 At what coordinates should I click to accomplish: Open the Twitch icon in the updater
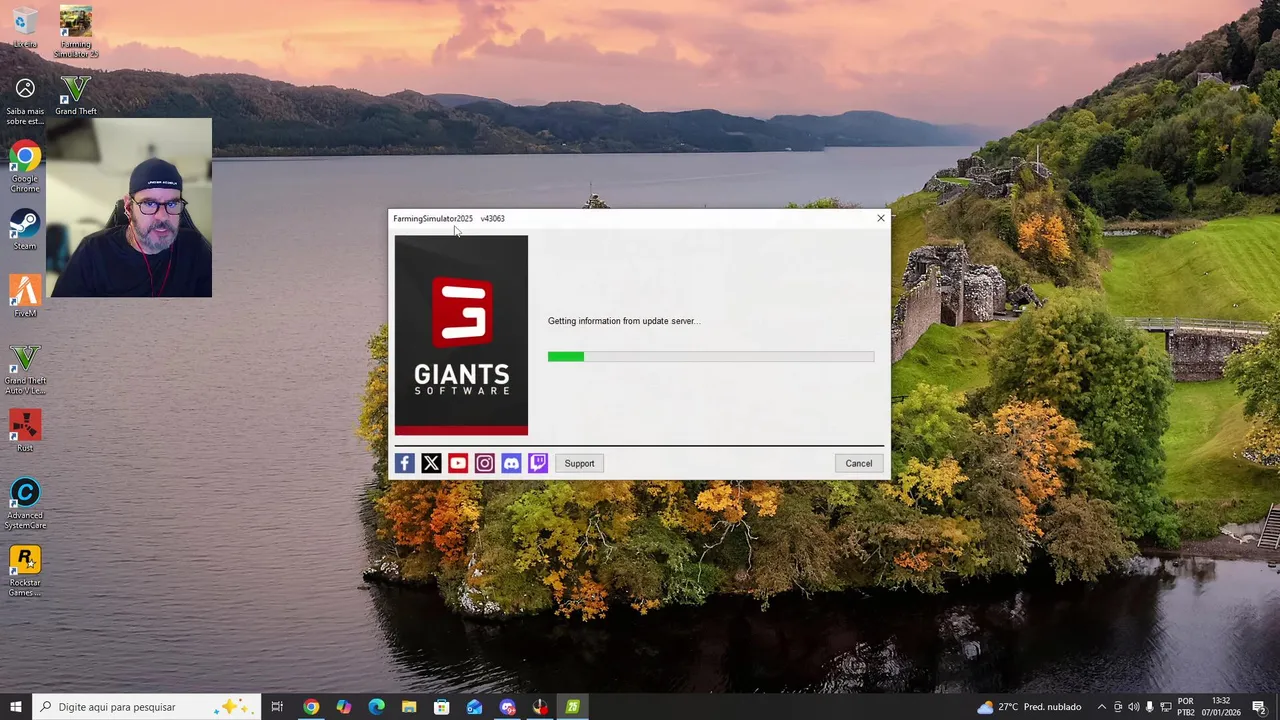538,463
